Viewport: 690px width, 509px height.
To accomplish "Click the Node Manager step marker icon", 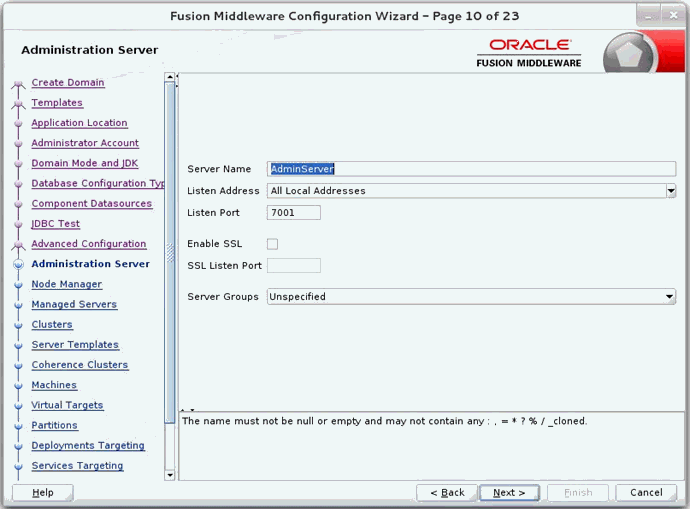I will coord(18,285).
